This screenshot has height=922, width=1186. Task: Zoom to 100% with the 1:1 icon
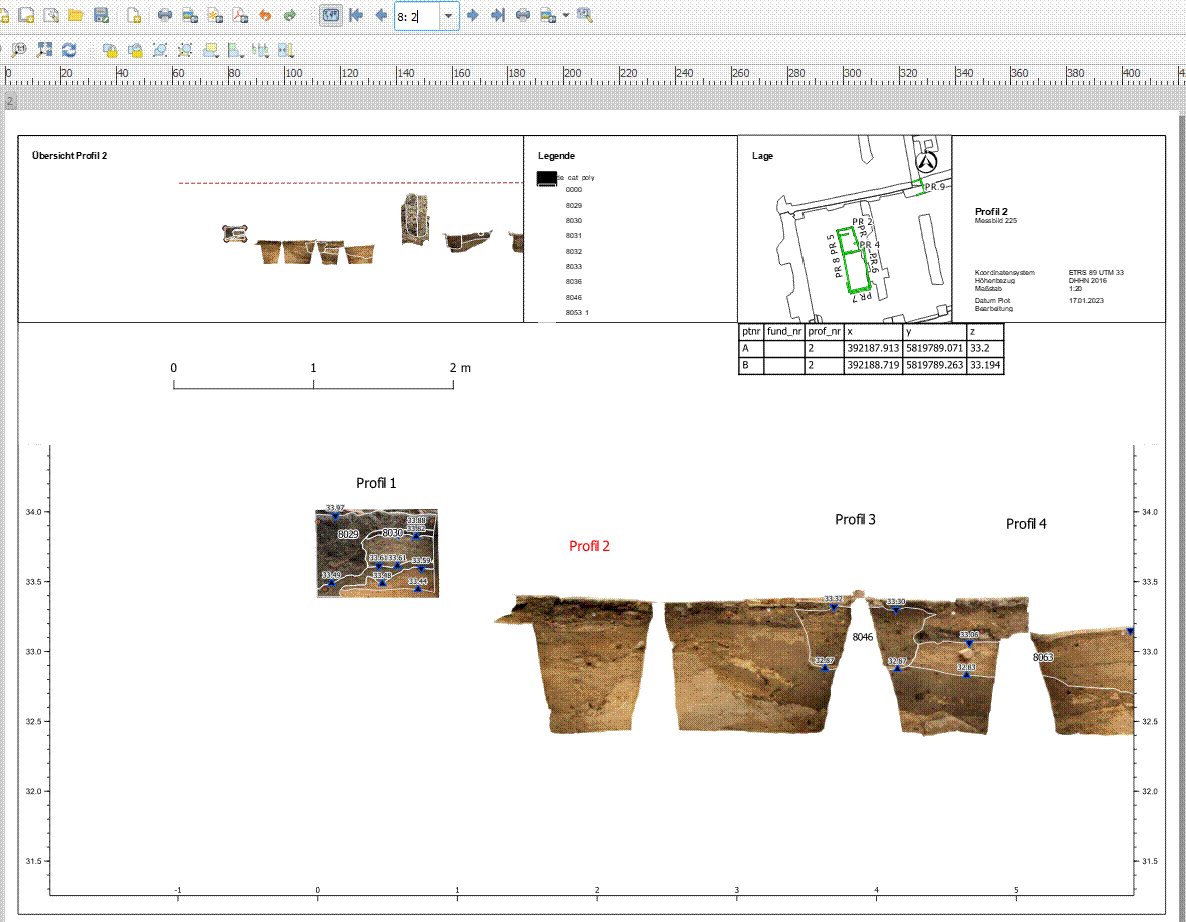19,48
